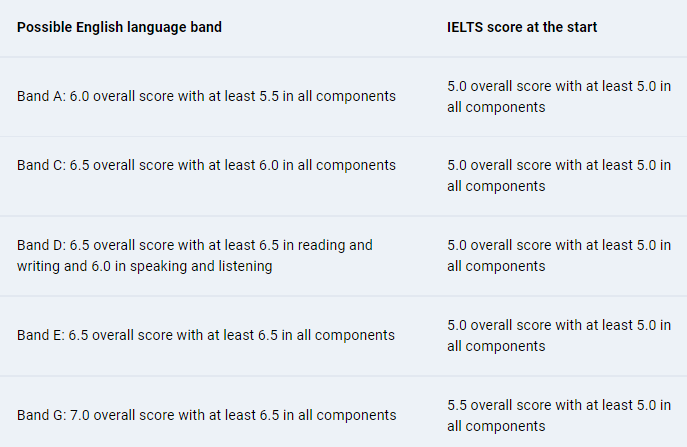
Task: Click the 'Band G:' label text
Action: tap(41, 415)
